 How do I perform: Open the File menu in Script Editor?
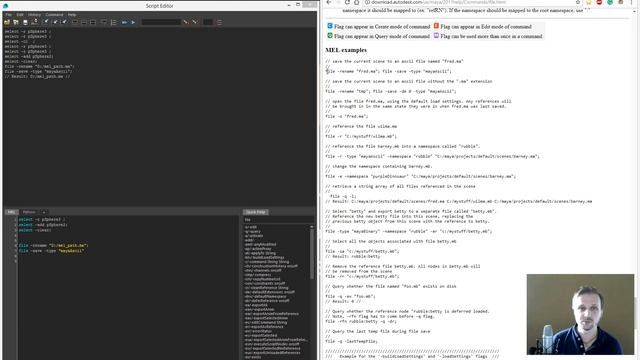[x=9, y=15]
